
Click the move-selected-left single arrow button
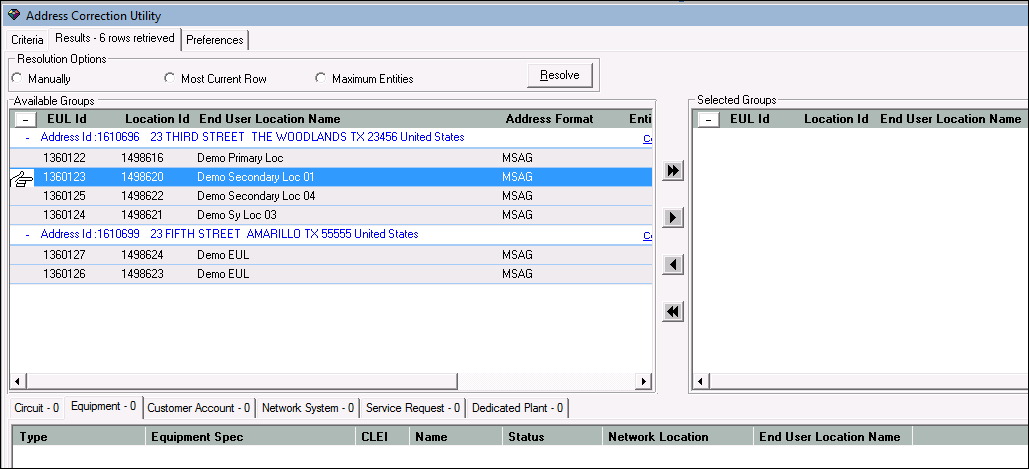click(673, 265)
